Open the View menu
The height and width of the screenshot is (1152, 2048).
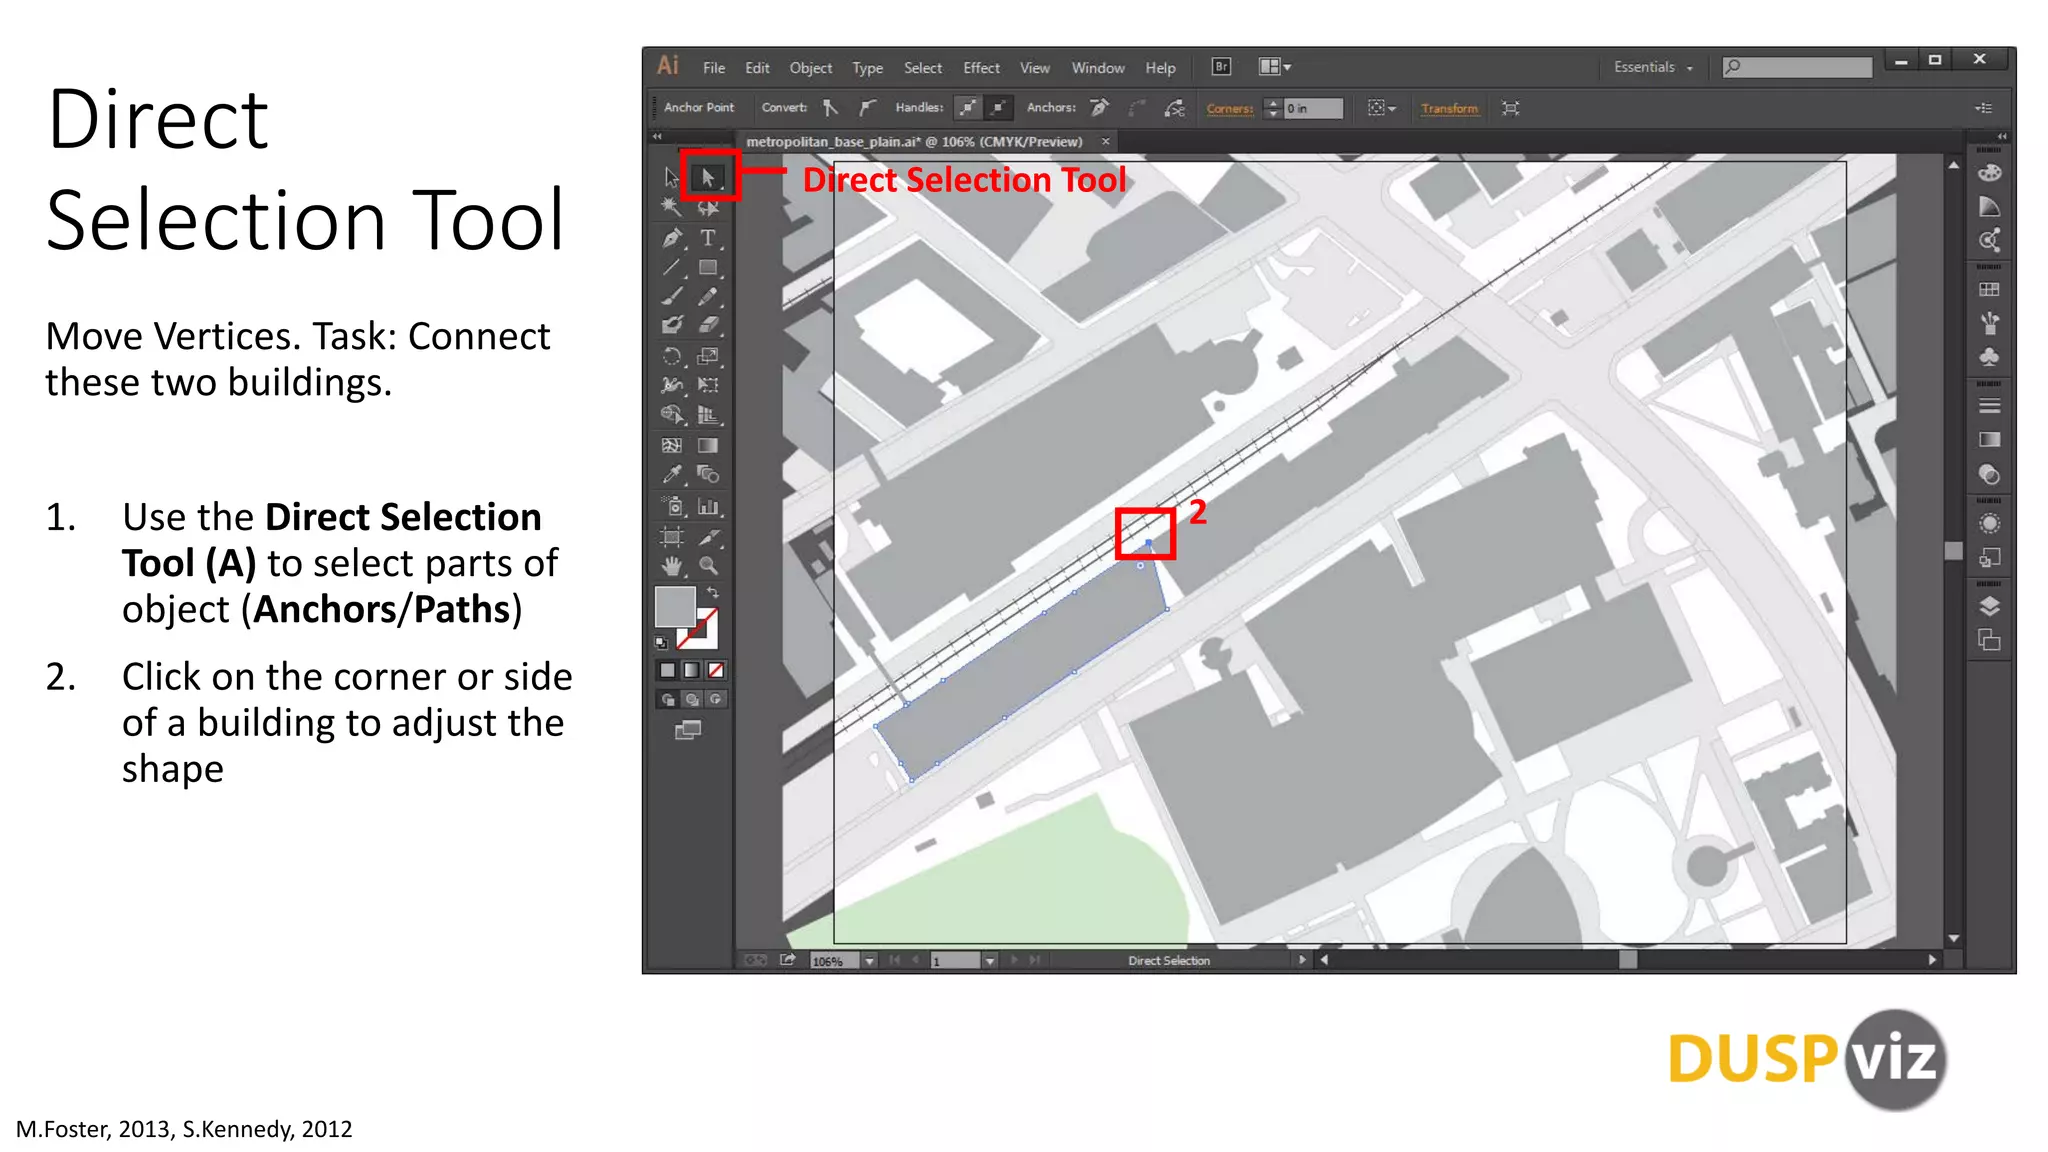[x=1034, y=68]
